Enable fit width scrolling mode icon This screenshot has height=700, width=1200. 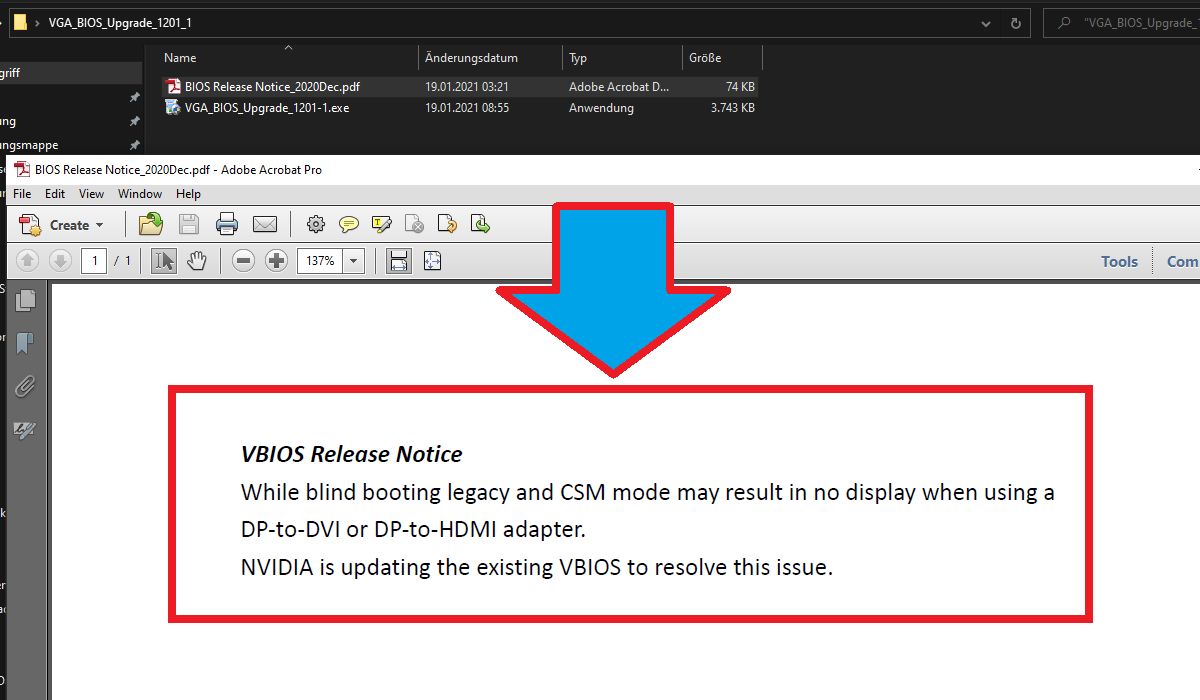[x=399, y=261]
